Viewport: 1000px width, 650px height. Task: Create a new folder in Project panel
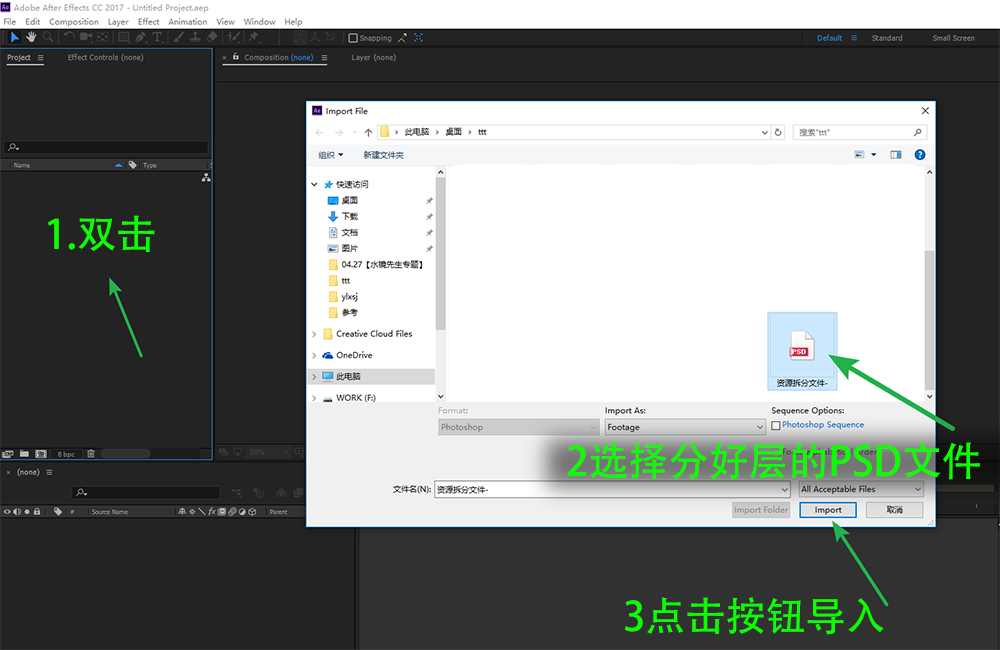(x=24, y=454)
